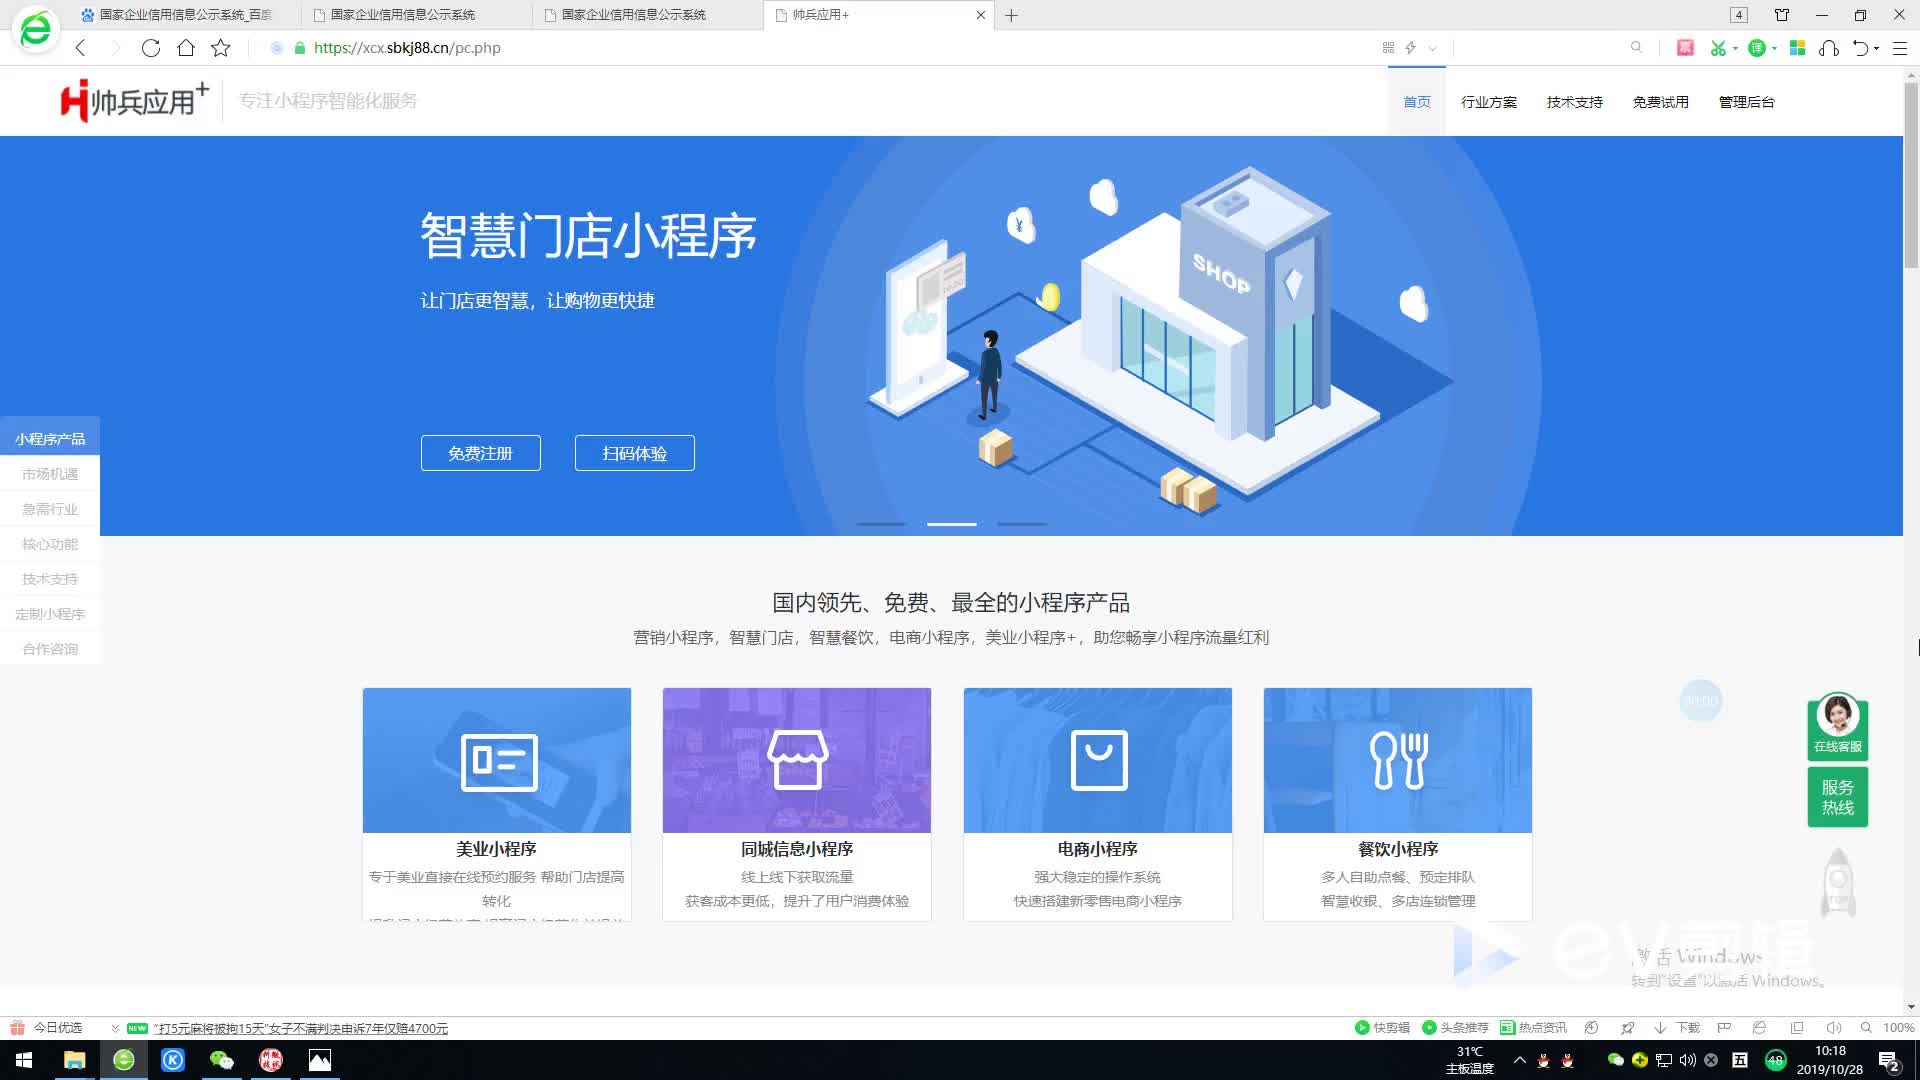This screenshot has width=1920, height=1080.
Task: Open the headphones icon in toolbar
Action: tap(1829, 48)
